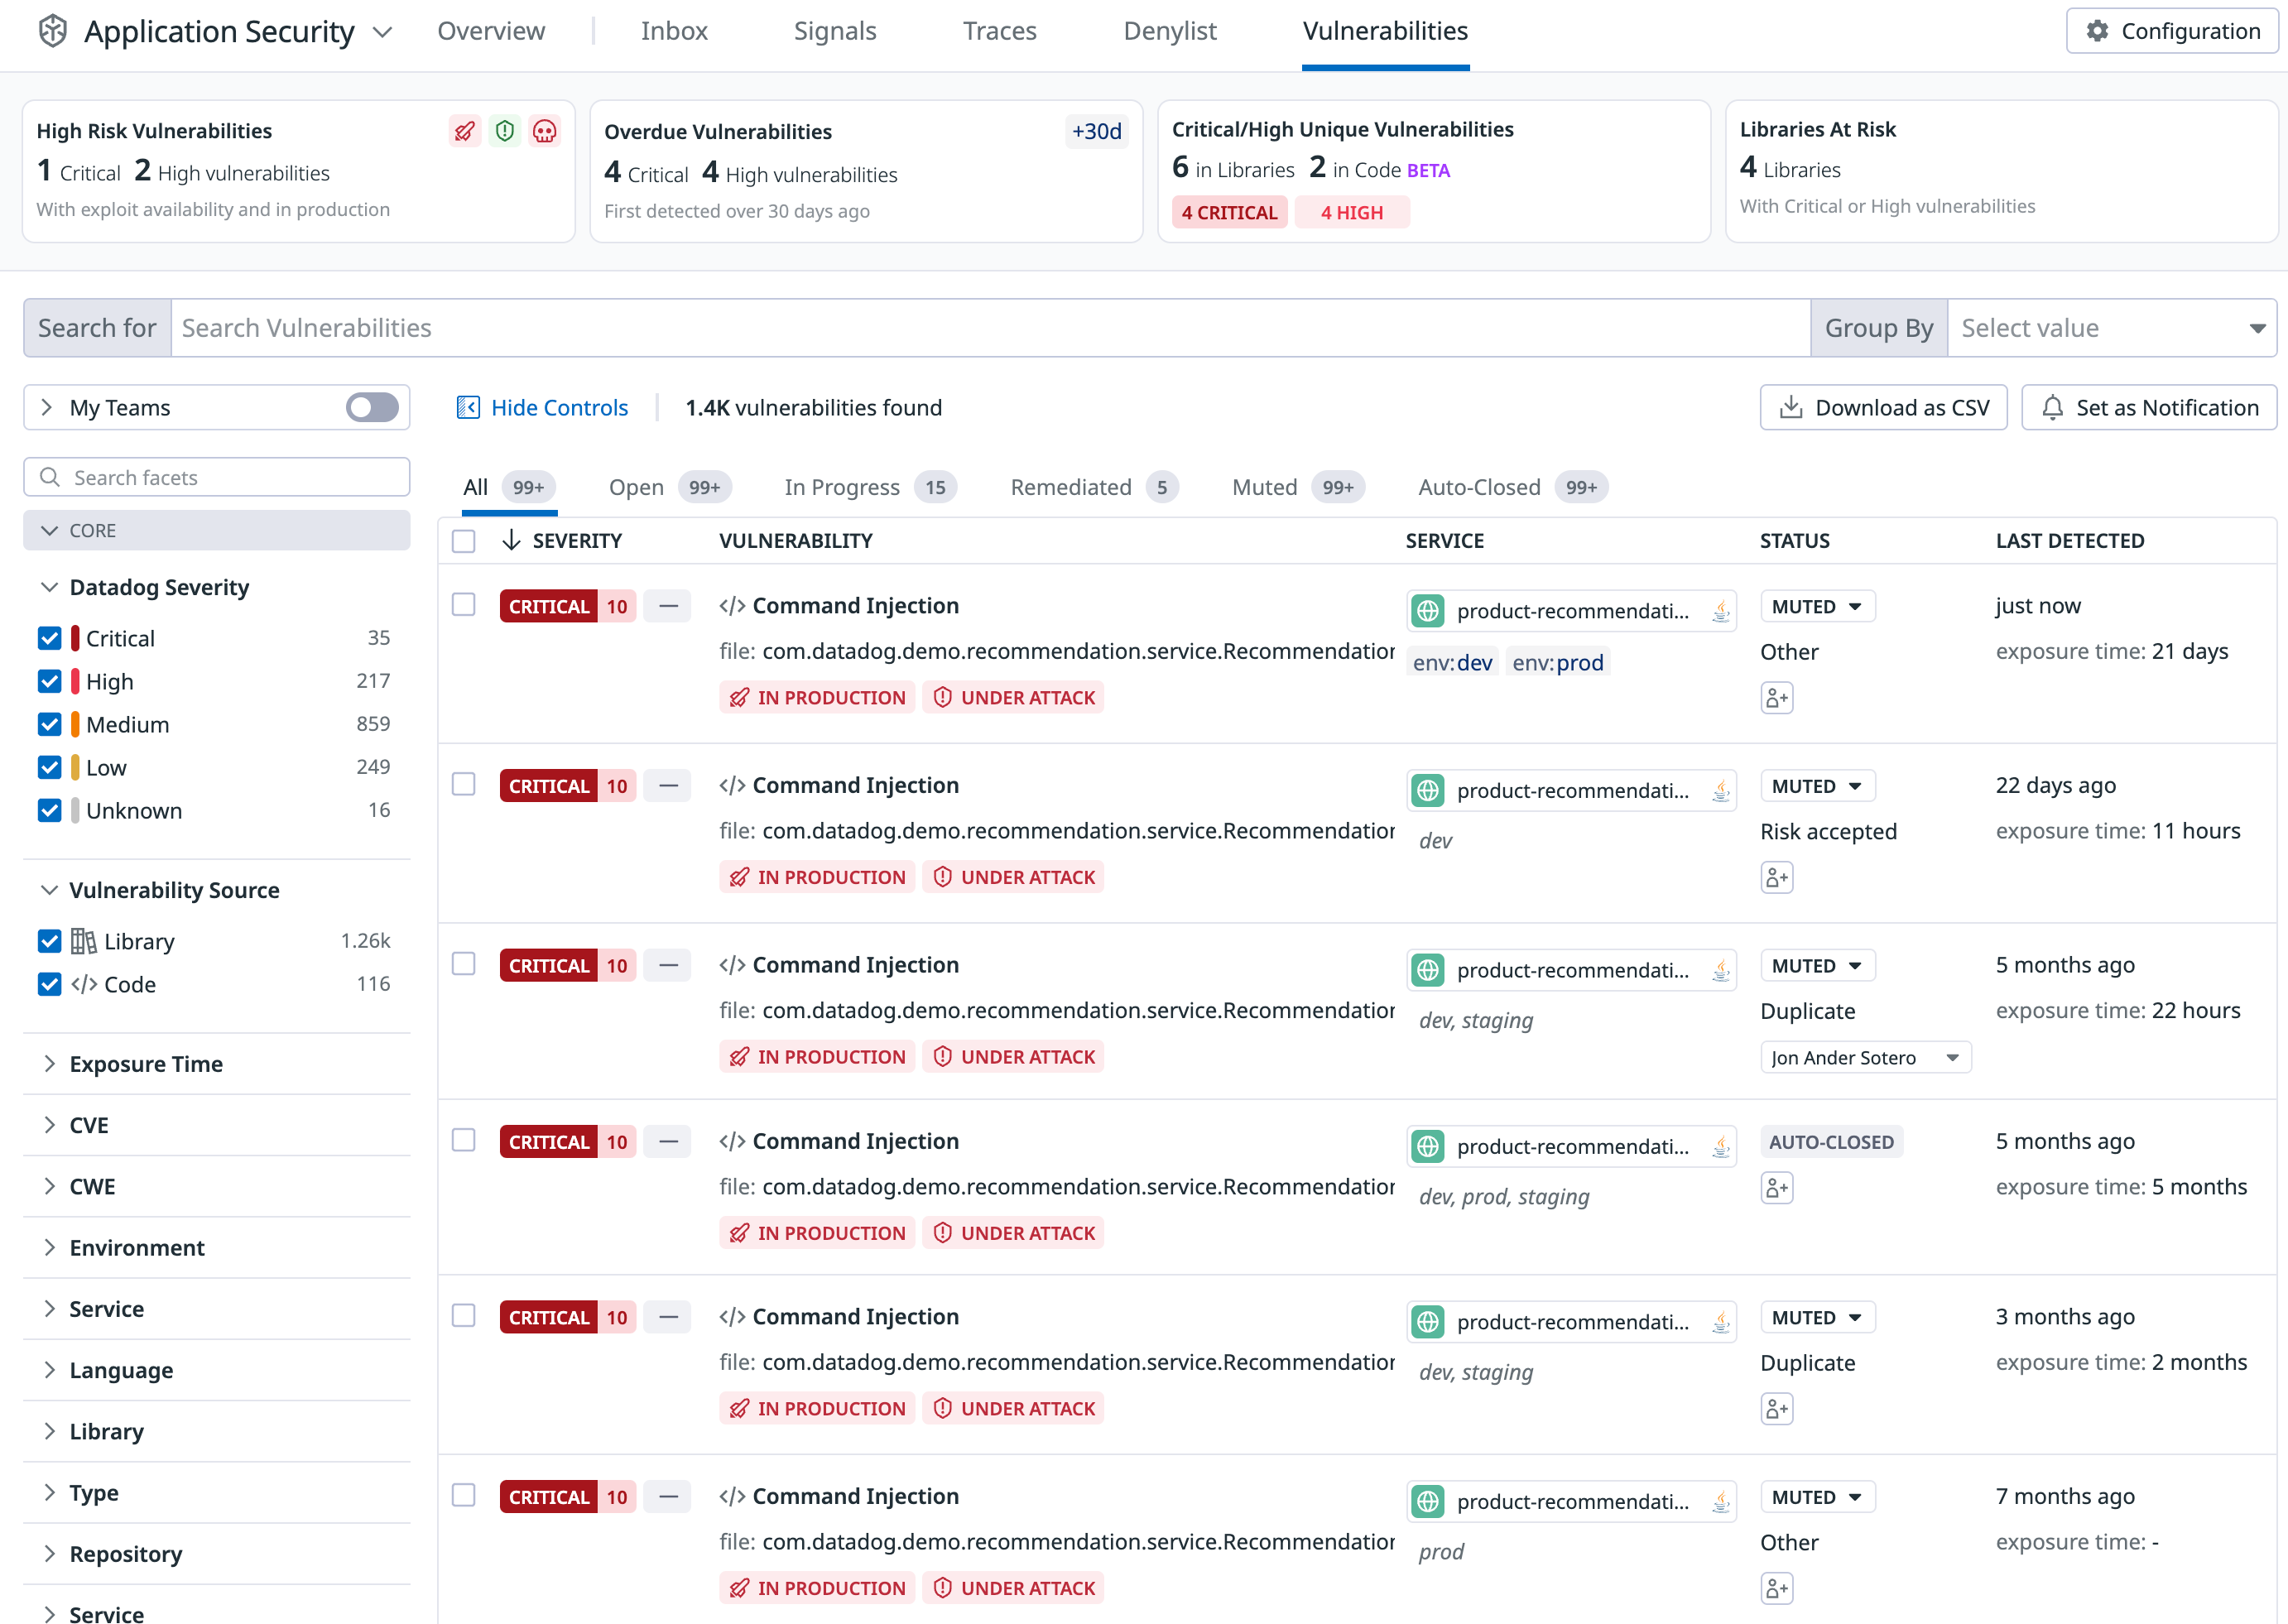Toggle the My Teams switch
2288x1624 pixels.
372,407
